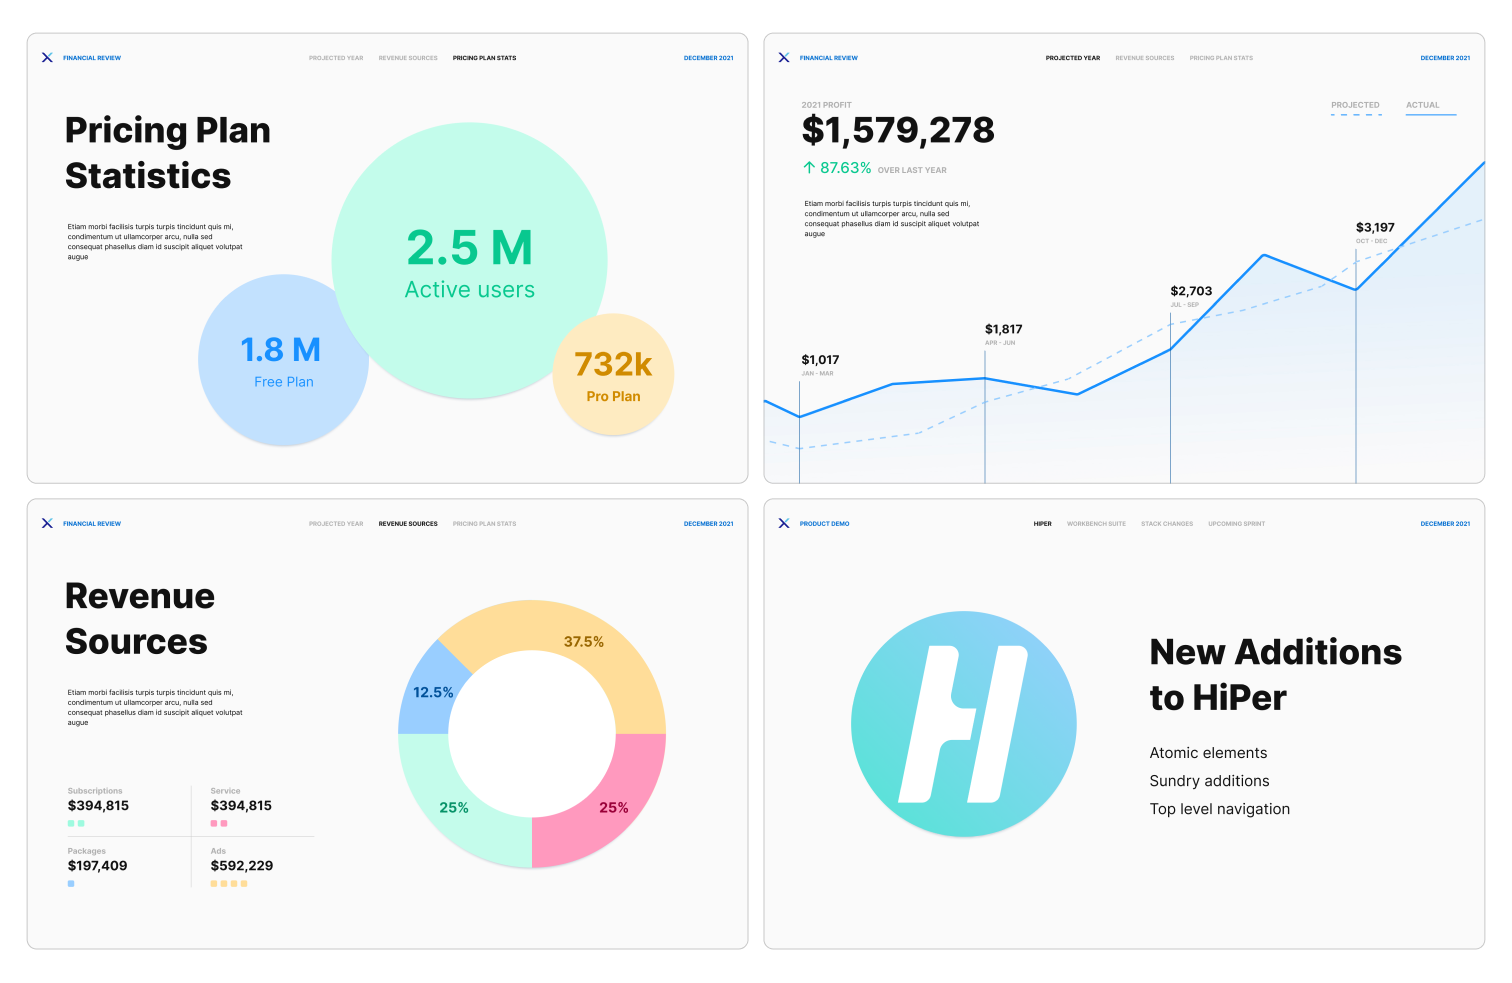Click the X logo on Pricing Plan Statistics slide
The height and width of the screenshot is (983, 1512).
point(47,58)
